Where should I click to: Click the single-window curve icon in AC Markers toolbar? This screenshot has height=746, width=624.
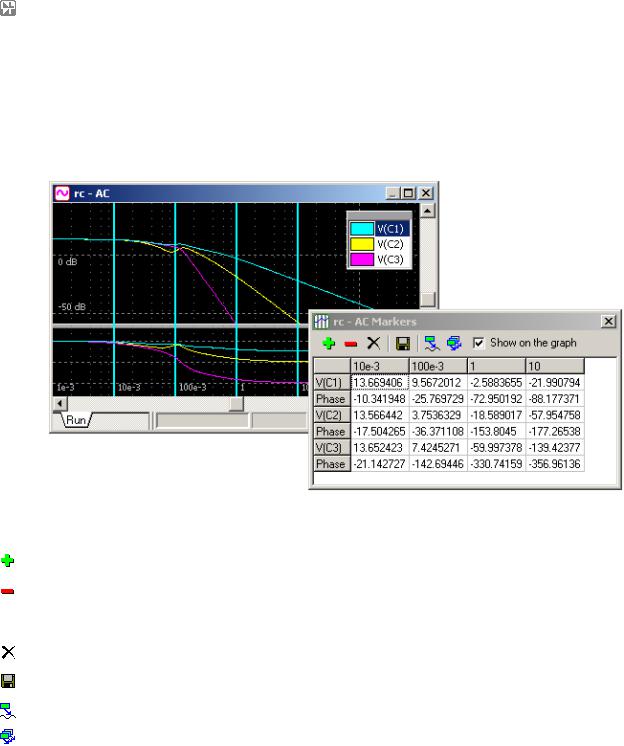432,344
